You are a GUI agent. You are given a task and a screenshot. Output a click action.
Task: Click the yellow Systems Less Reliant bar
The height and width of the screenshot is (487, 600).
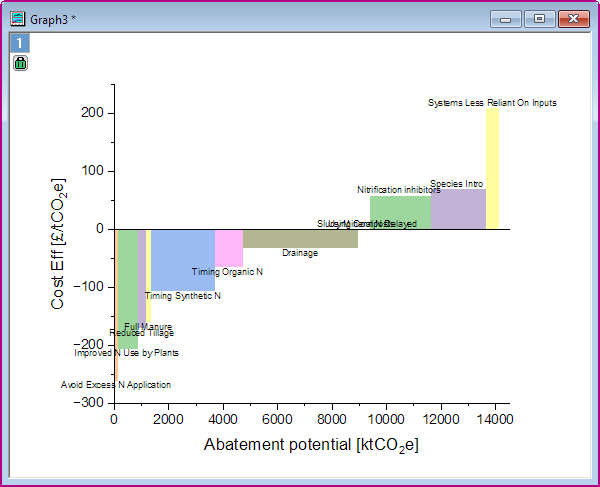pos(492,168)
